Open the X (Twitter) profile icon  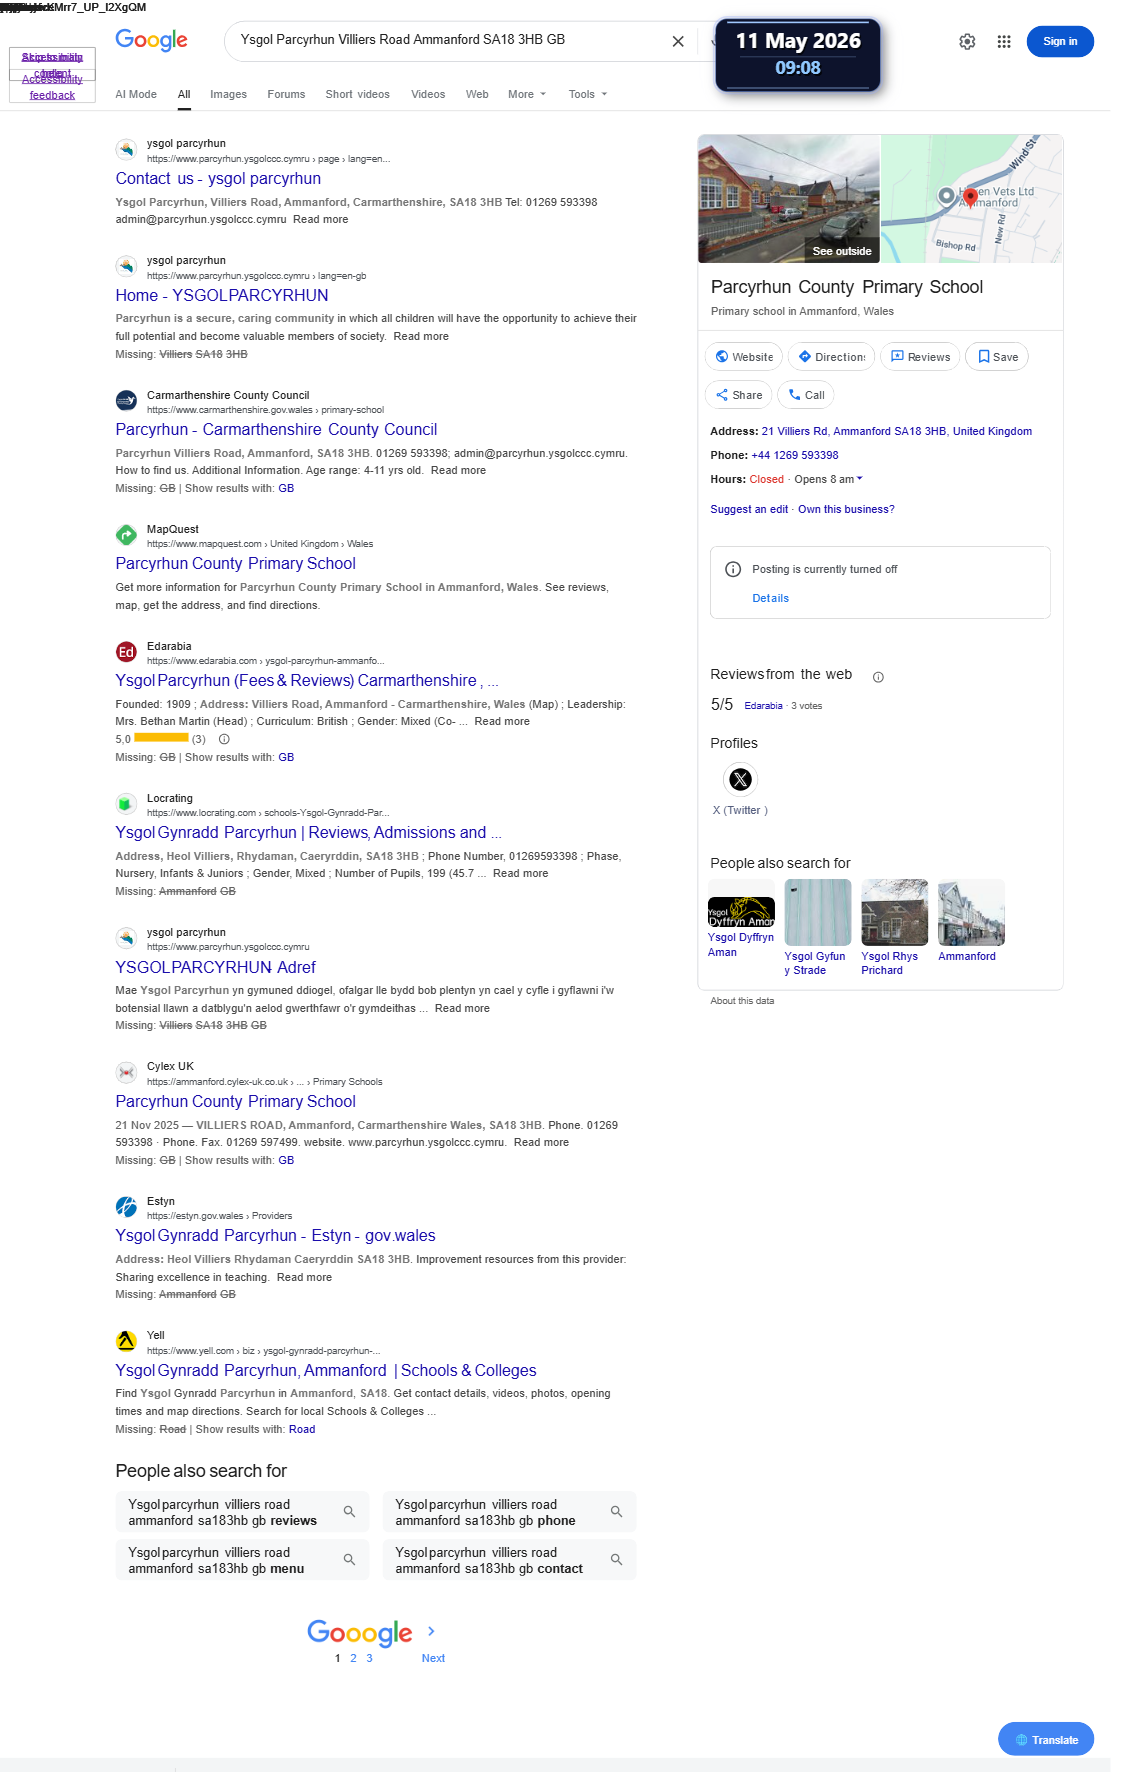coord(740,779)
